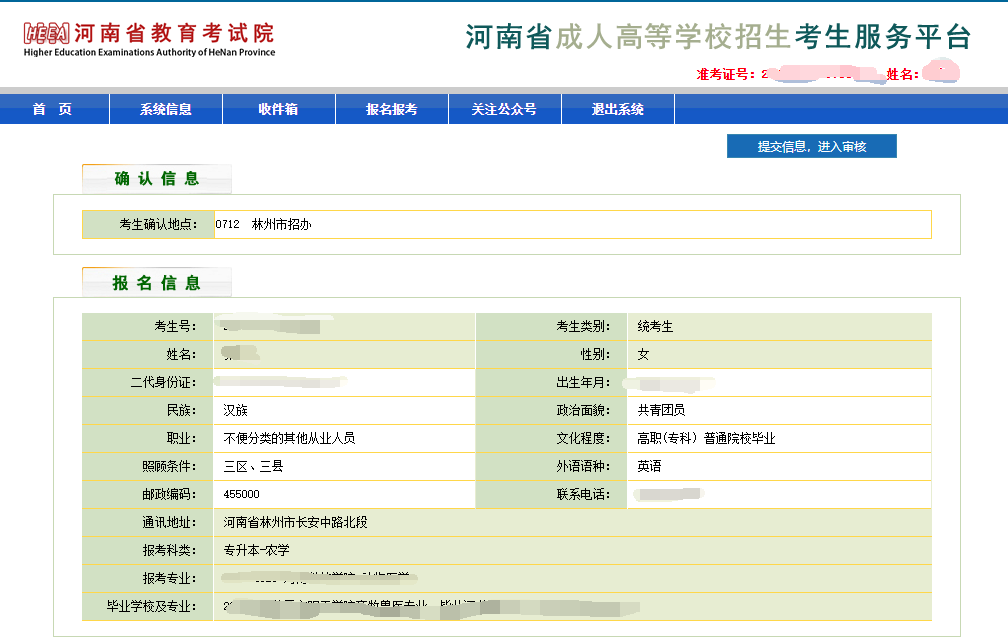Click 退出系统 to log out
The image size is (1008, 642).
pyautogui.click(x=618, y=109)
